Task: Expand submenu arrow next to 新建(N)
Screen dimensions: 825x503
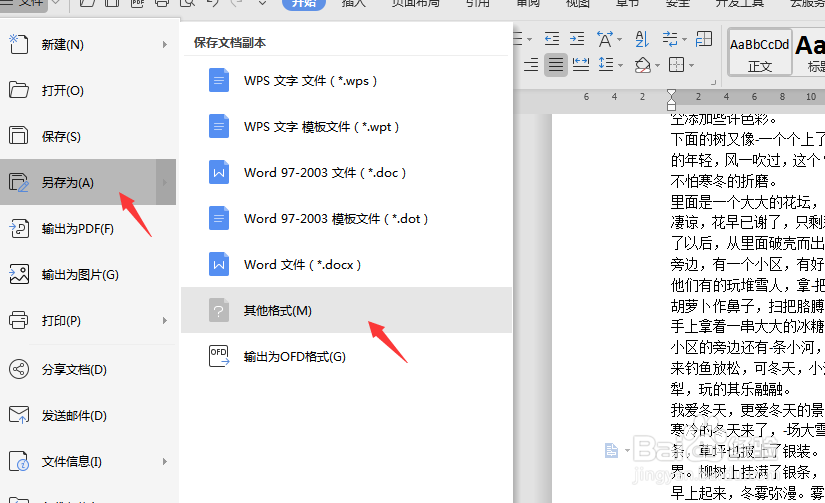Action: [165, 45]
